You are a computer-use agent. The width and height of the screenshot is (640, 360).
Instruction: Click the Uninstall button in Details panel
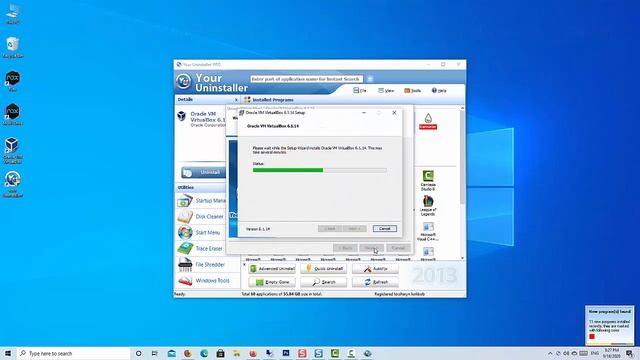pos(203,173)
